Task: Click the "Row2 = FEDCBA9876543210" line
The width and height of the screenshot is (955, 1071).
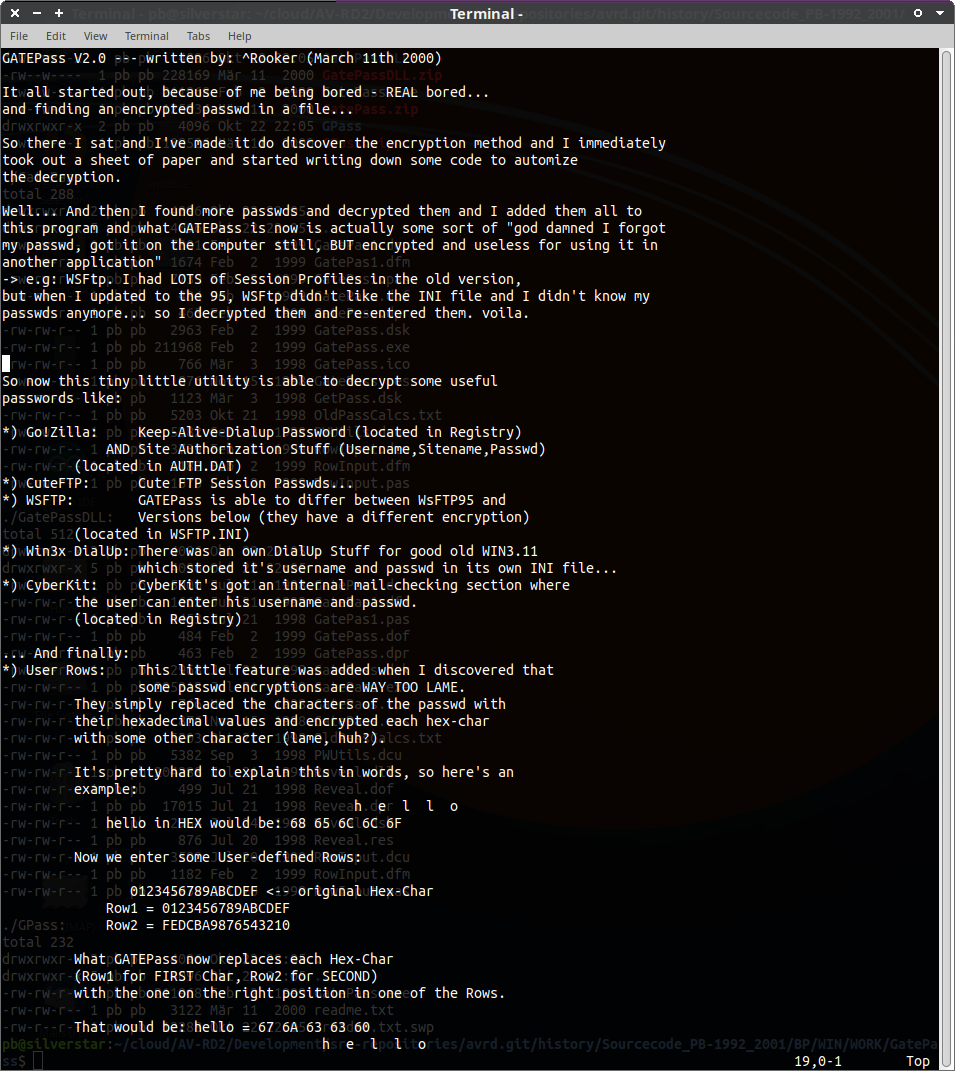Action: tap(197, 925)
